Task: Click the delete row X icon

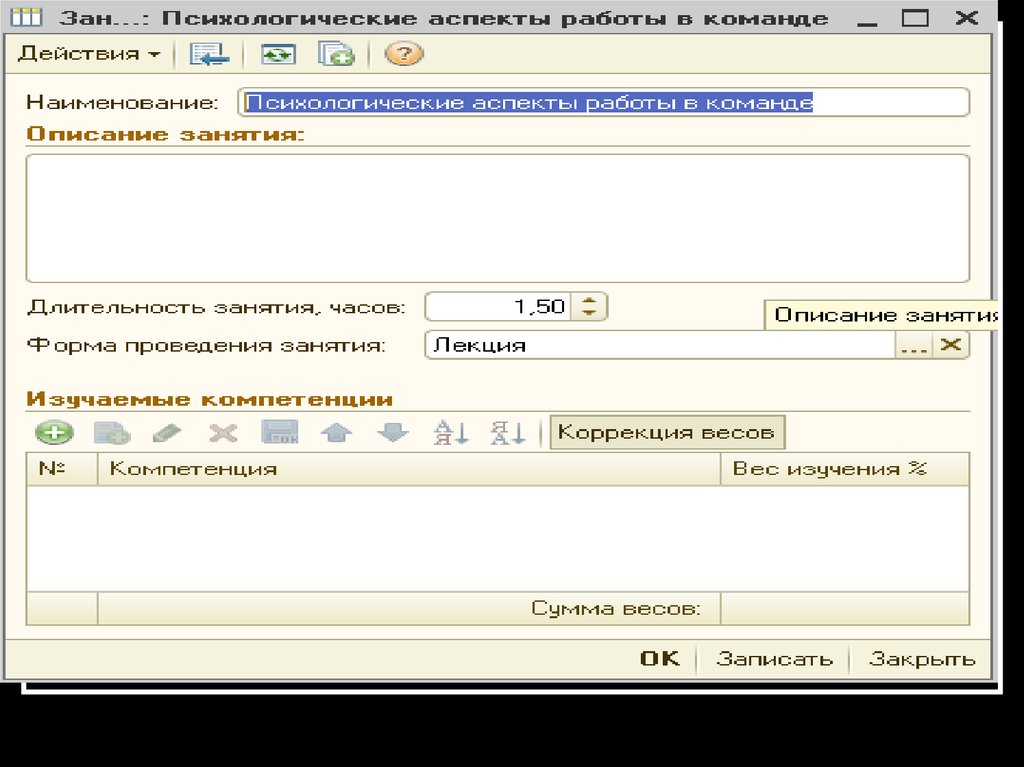Action: coord(222,433)
